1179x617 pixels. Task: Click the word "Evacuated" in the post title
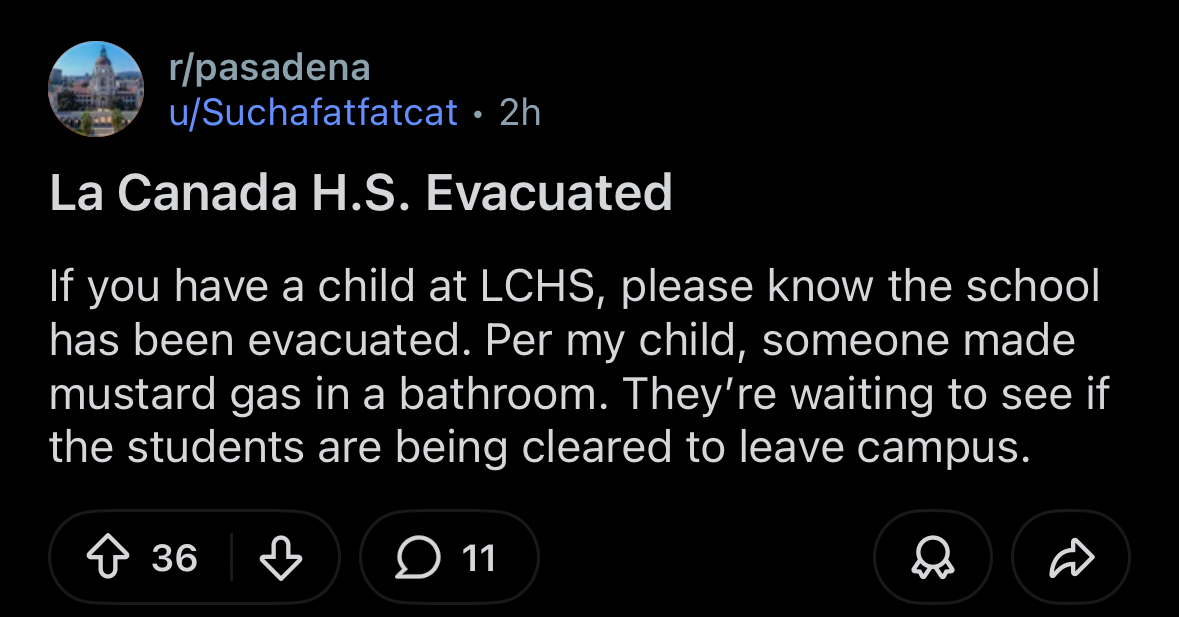pos(549,193)
